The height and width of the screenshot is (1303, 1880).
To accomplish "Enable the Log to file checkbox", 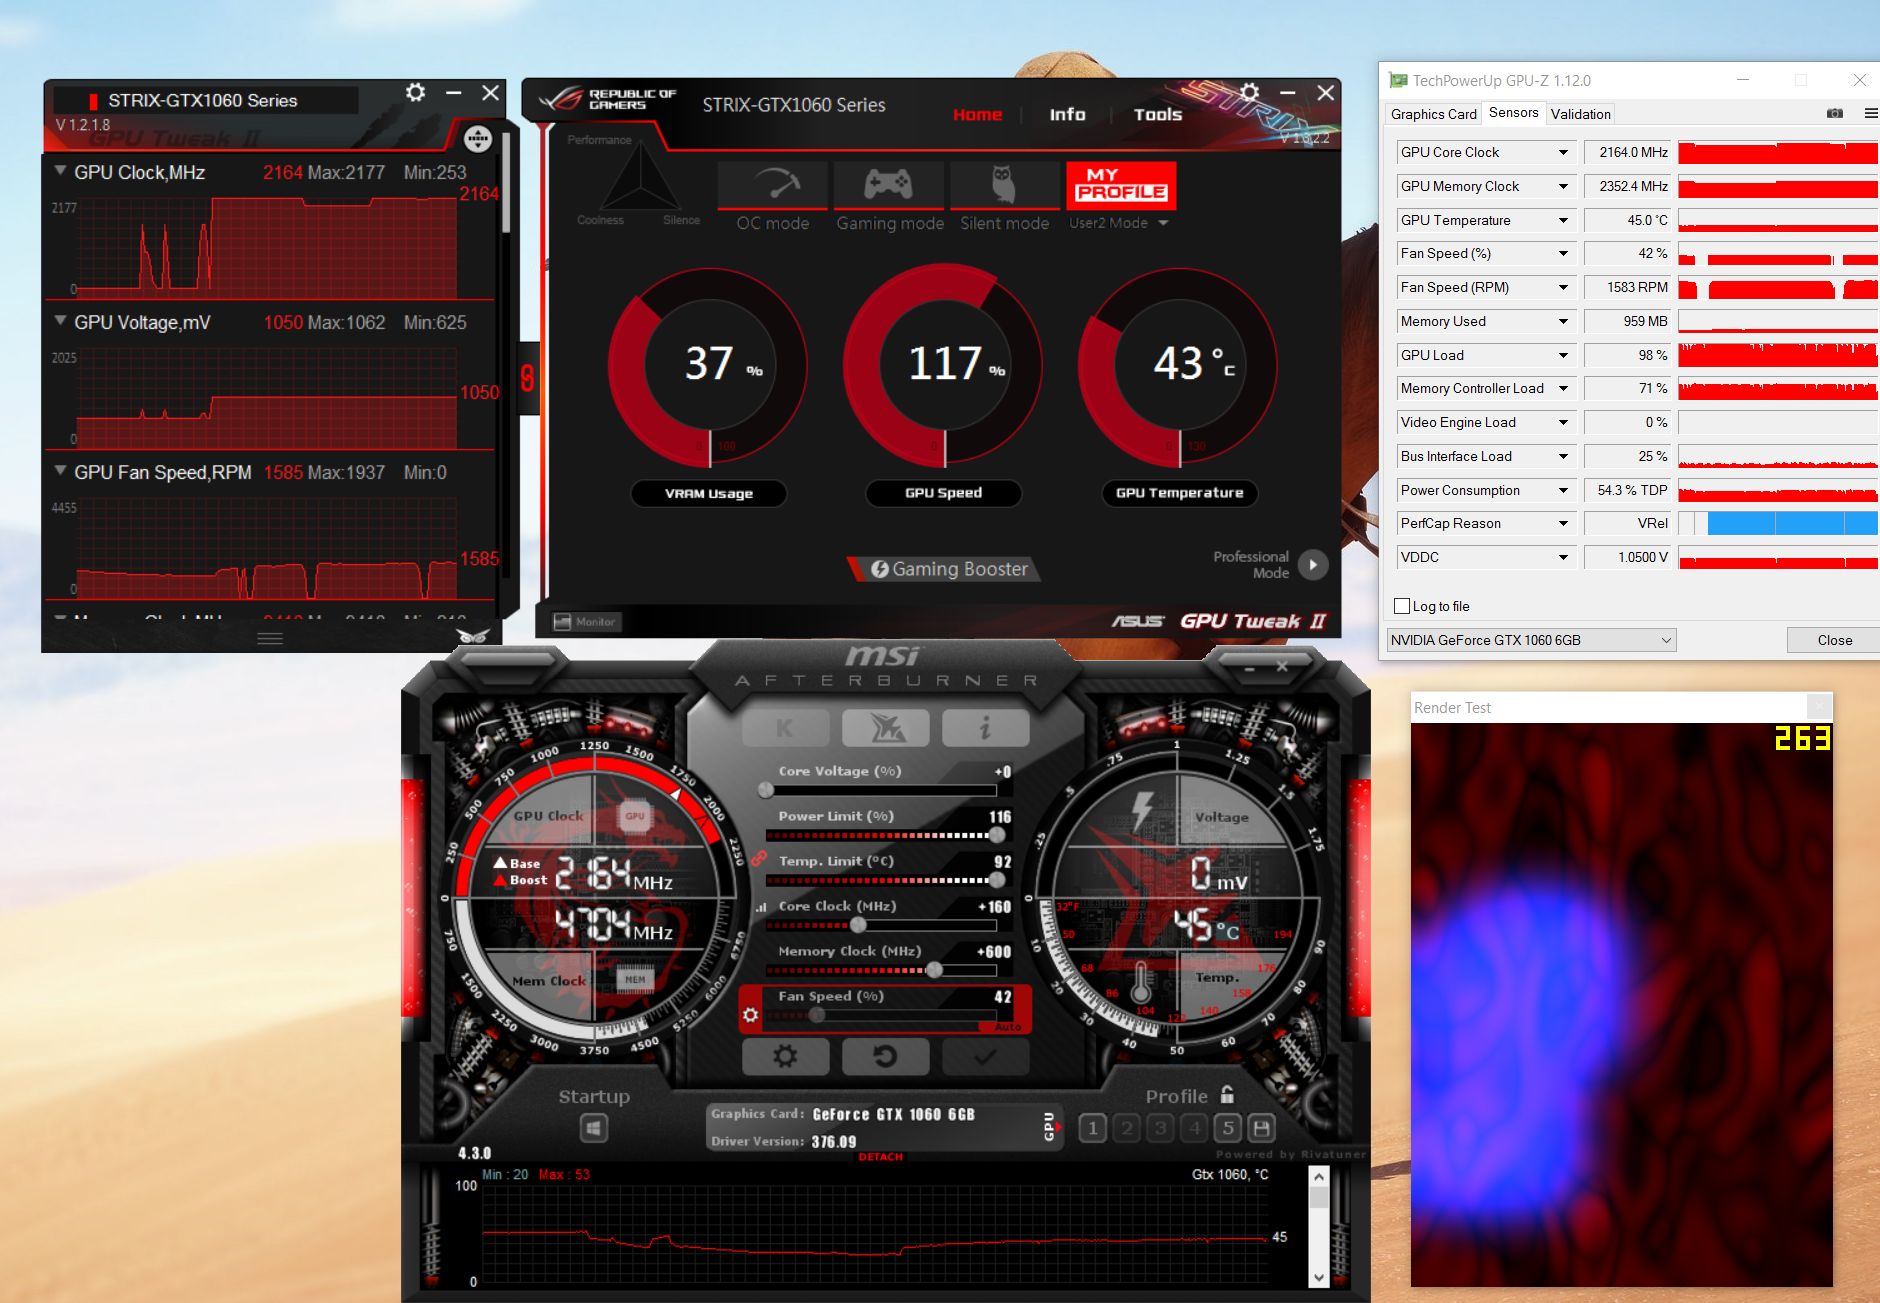I will click(1402, 606).
